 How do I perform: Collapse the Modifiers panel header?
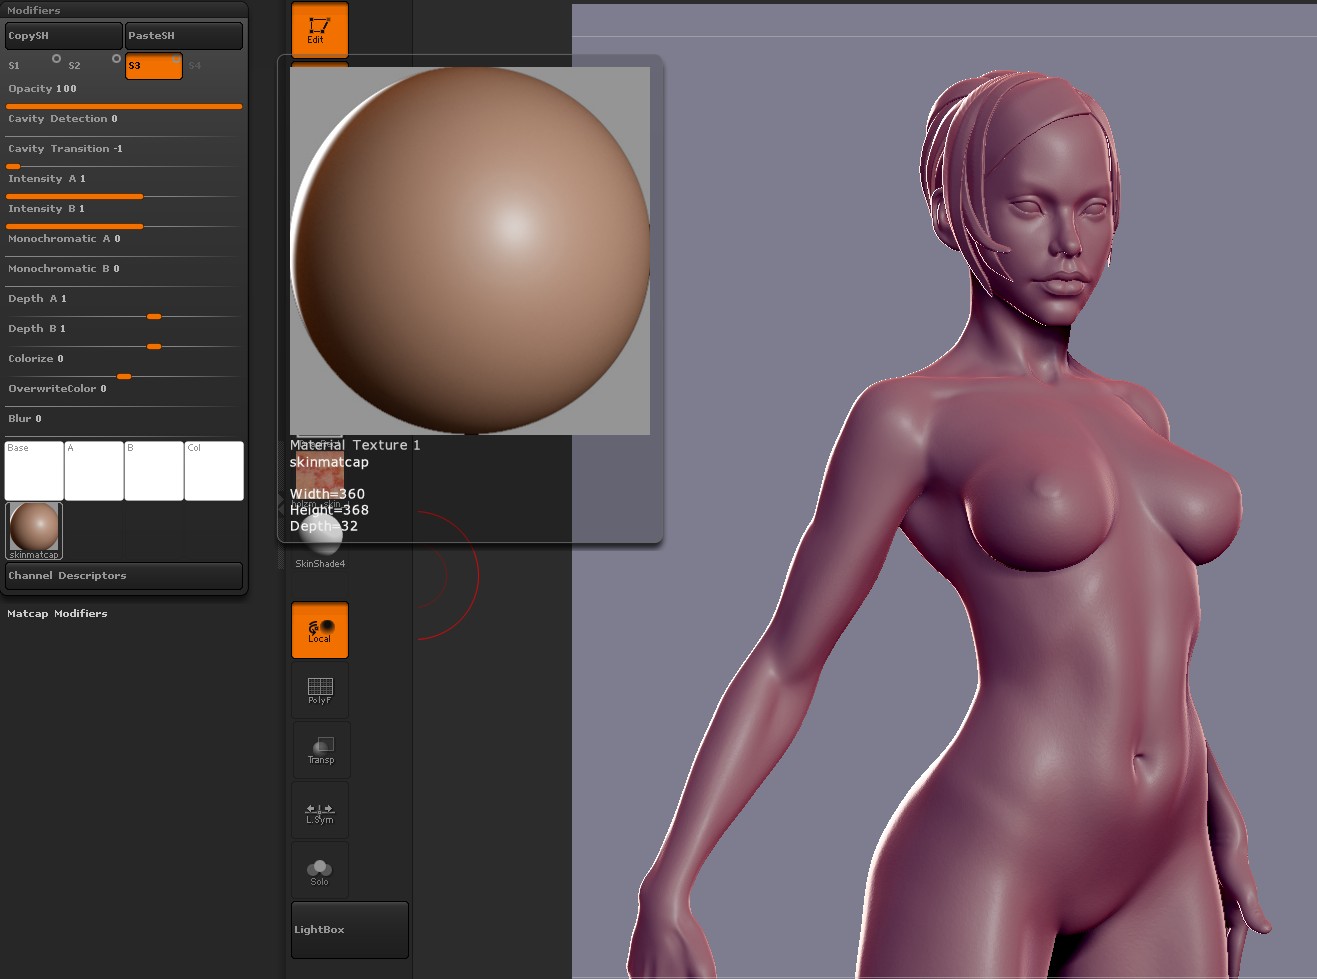(34, 10)
